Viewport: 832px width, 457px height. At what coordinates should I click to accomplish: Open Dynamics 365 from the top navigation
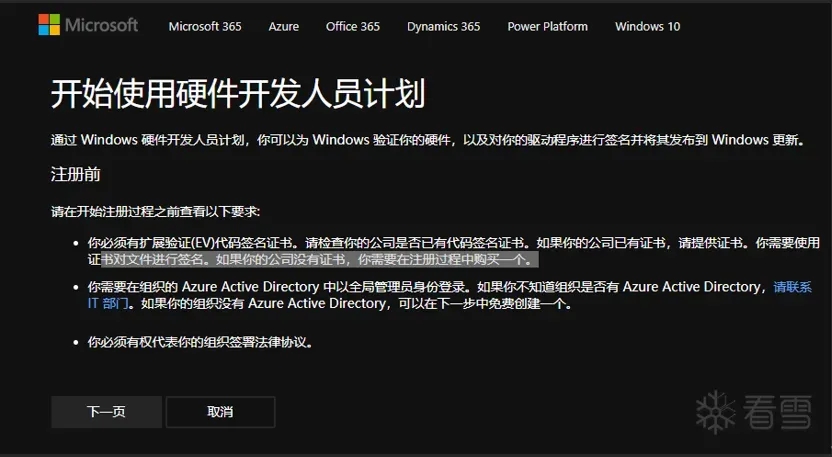443,27
